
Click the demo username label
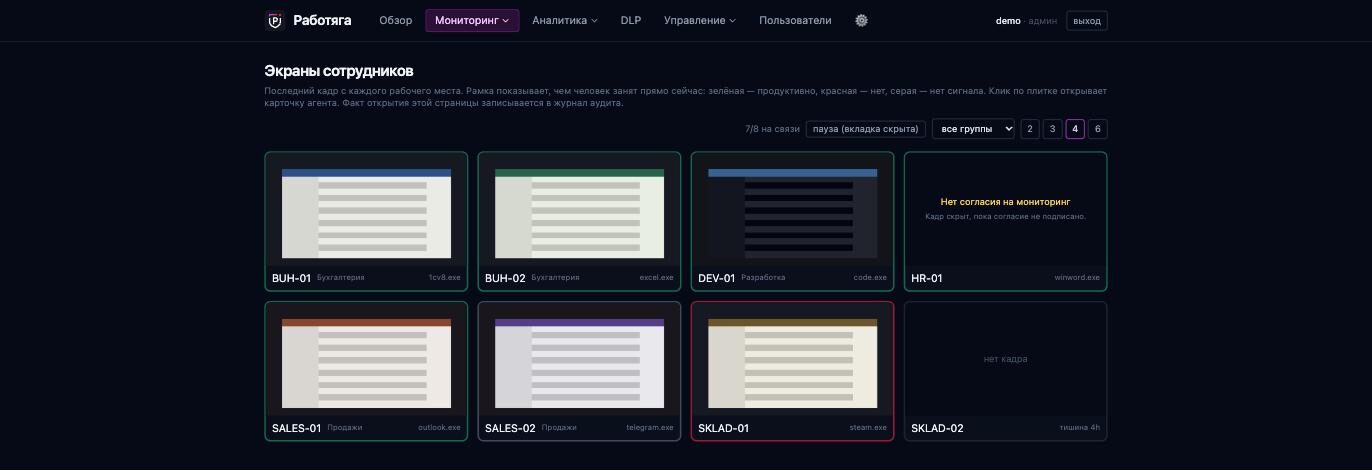(1008, 20)
